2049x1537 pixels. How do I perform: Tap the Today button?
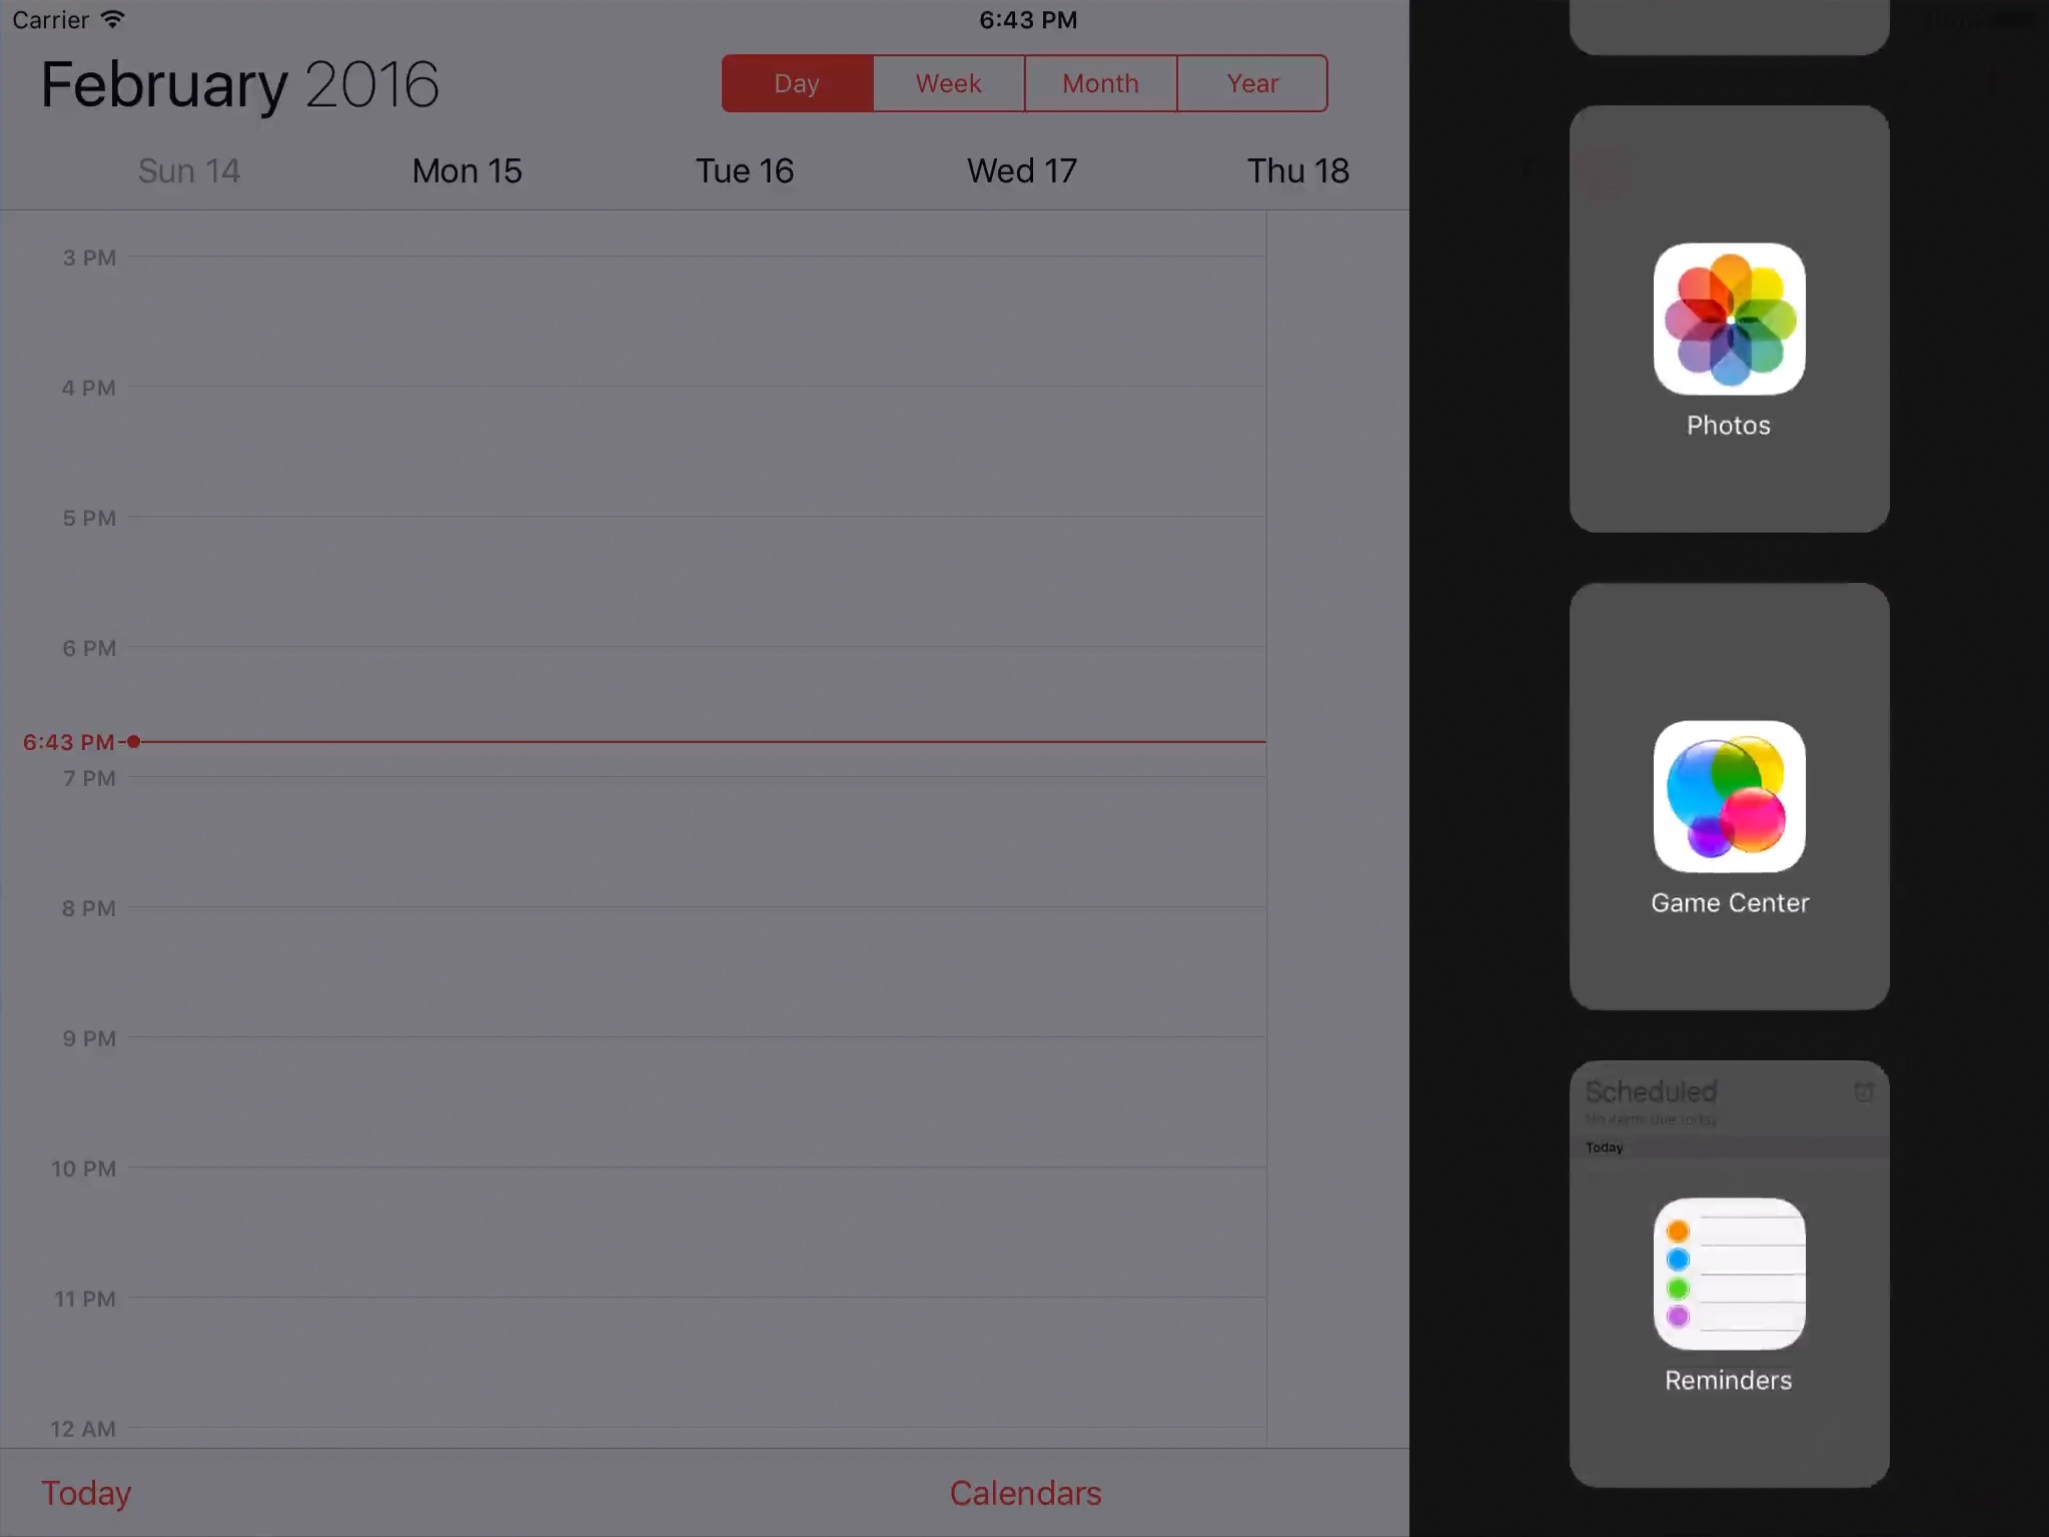[86, 1492]
